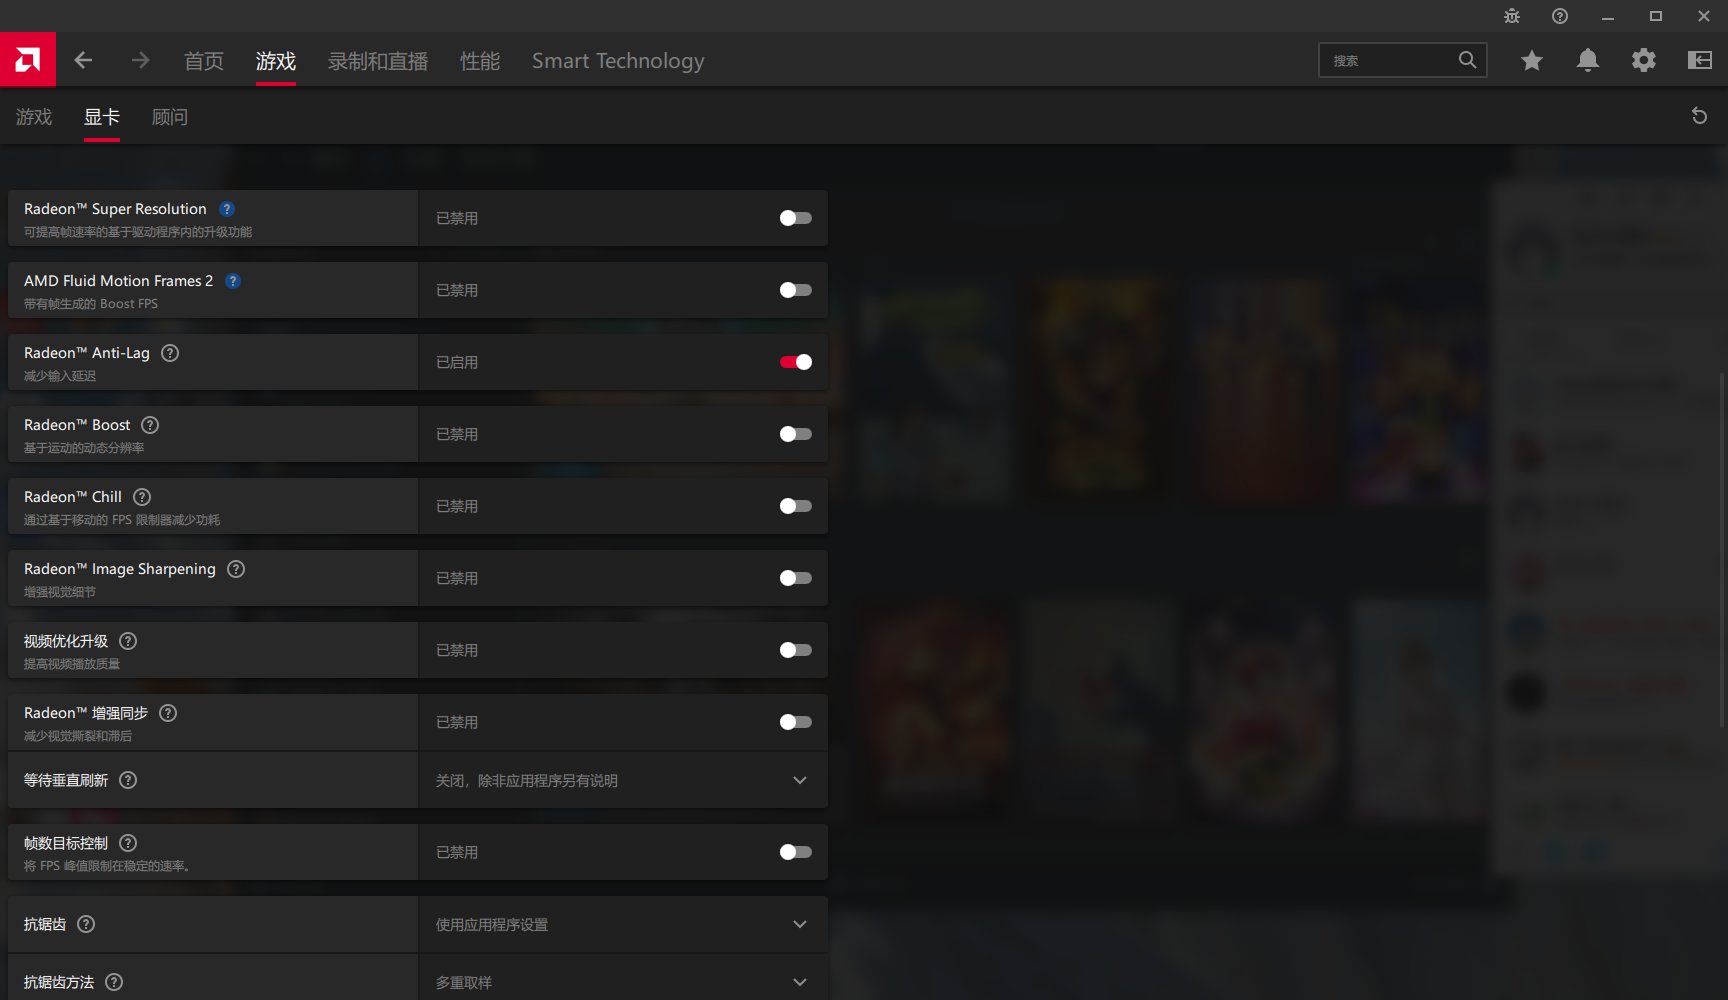The image size is (1728, 1000).
Task: Open the notifications bell
Action: pos(1588,60)
